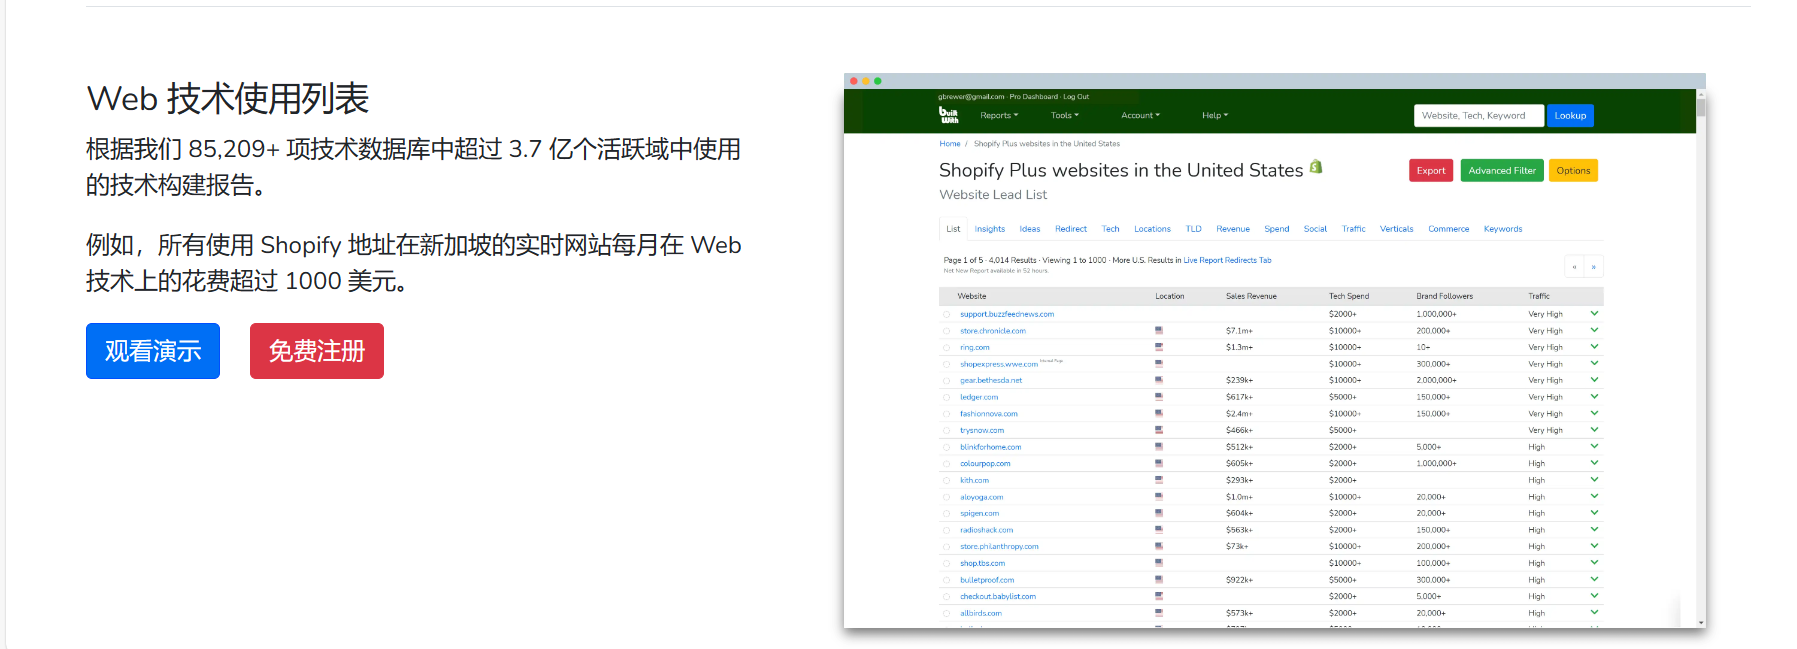Click the yellow Options button
Image resolution: width=1797 pixels, height=649 pixels.
tap(1573, 171)
